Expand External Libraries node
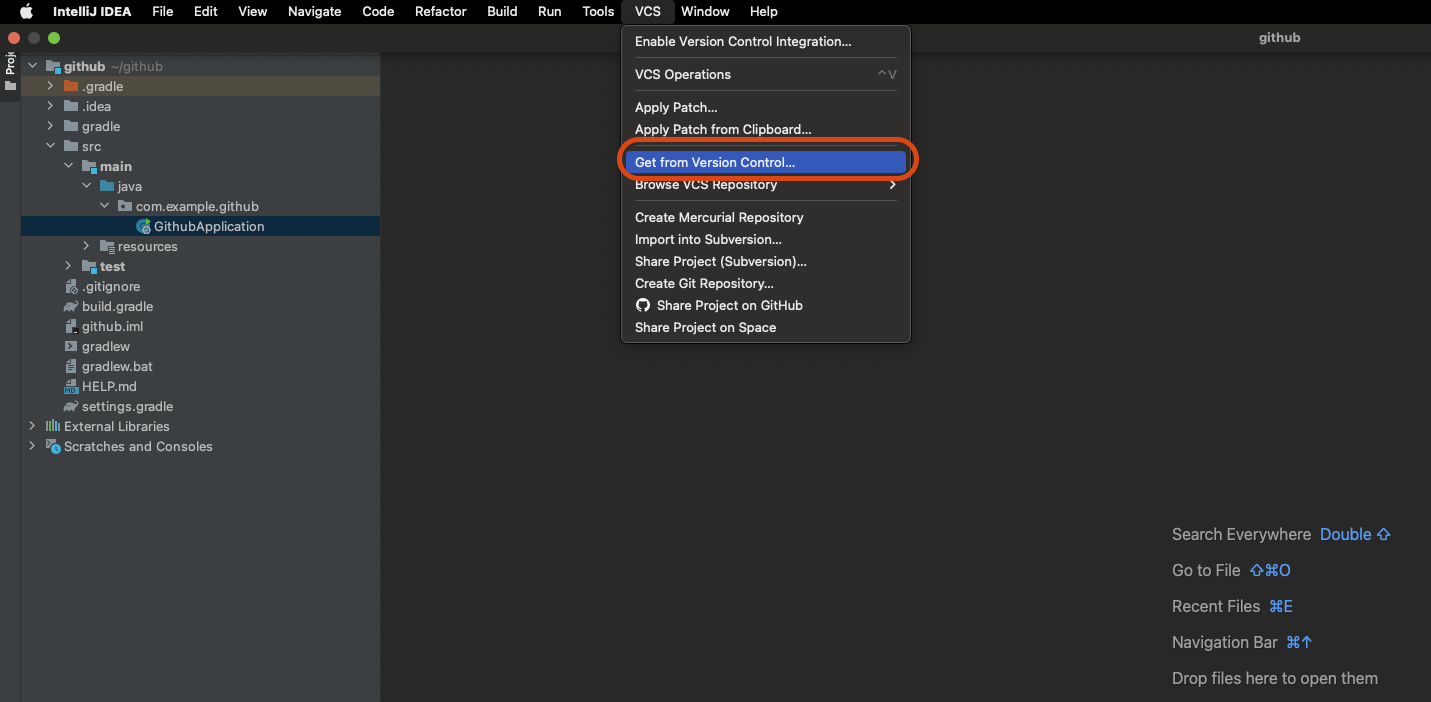 pos(32,426)
